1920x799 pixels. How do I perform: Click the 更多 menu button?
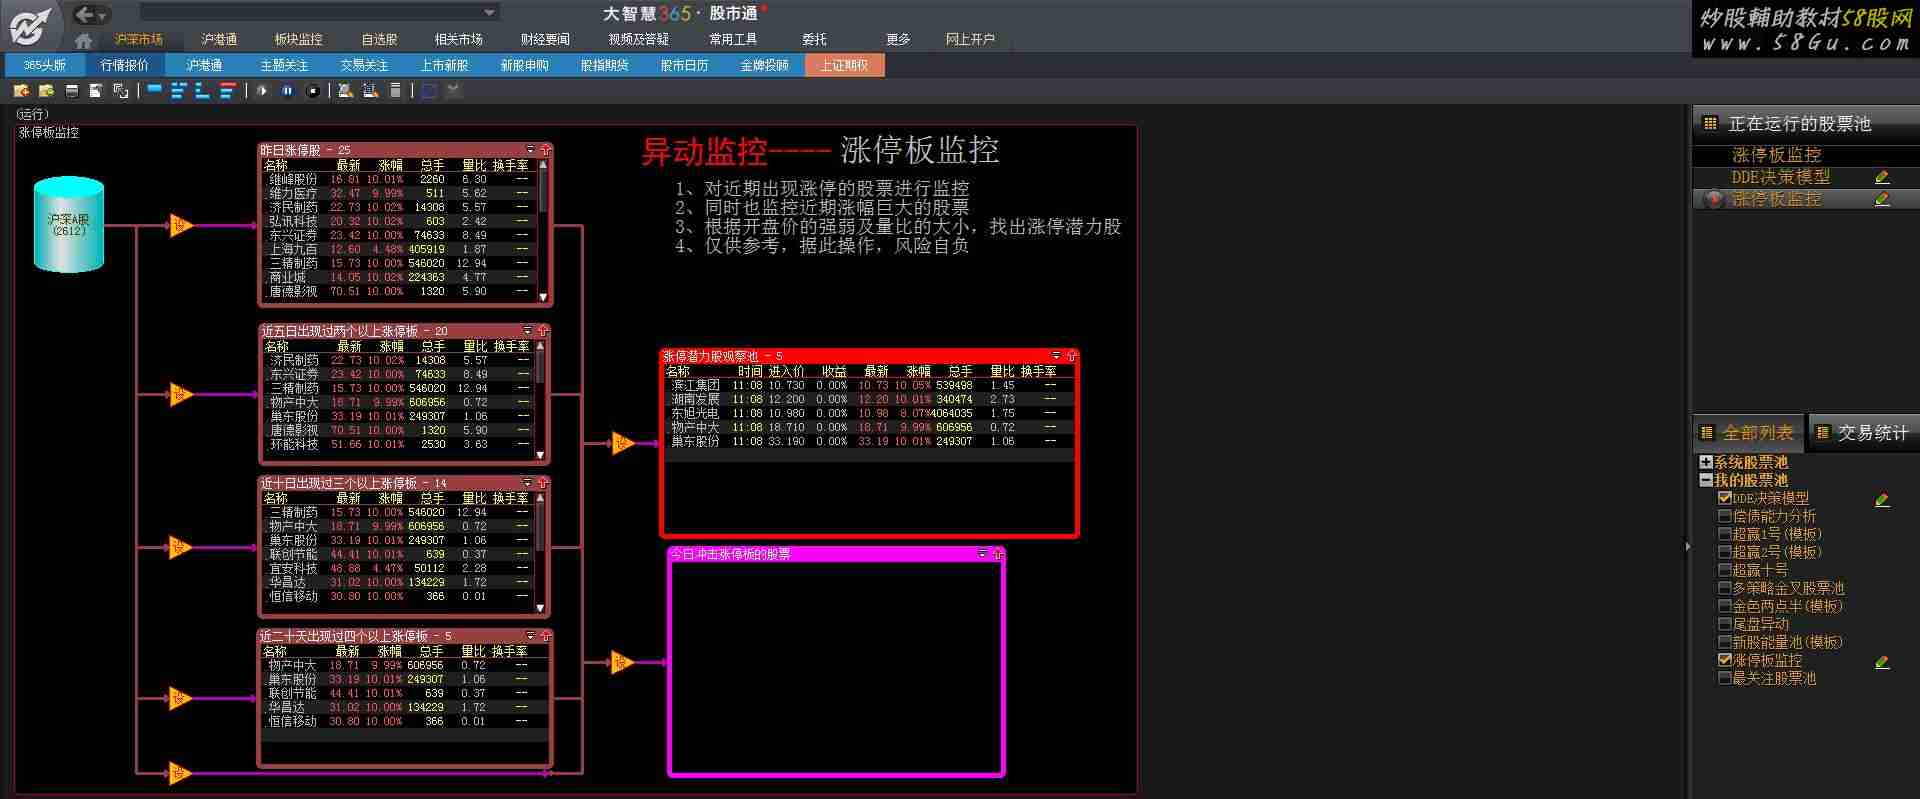[x=898, y=39]
